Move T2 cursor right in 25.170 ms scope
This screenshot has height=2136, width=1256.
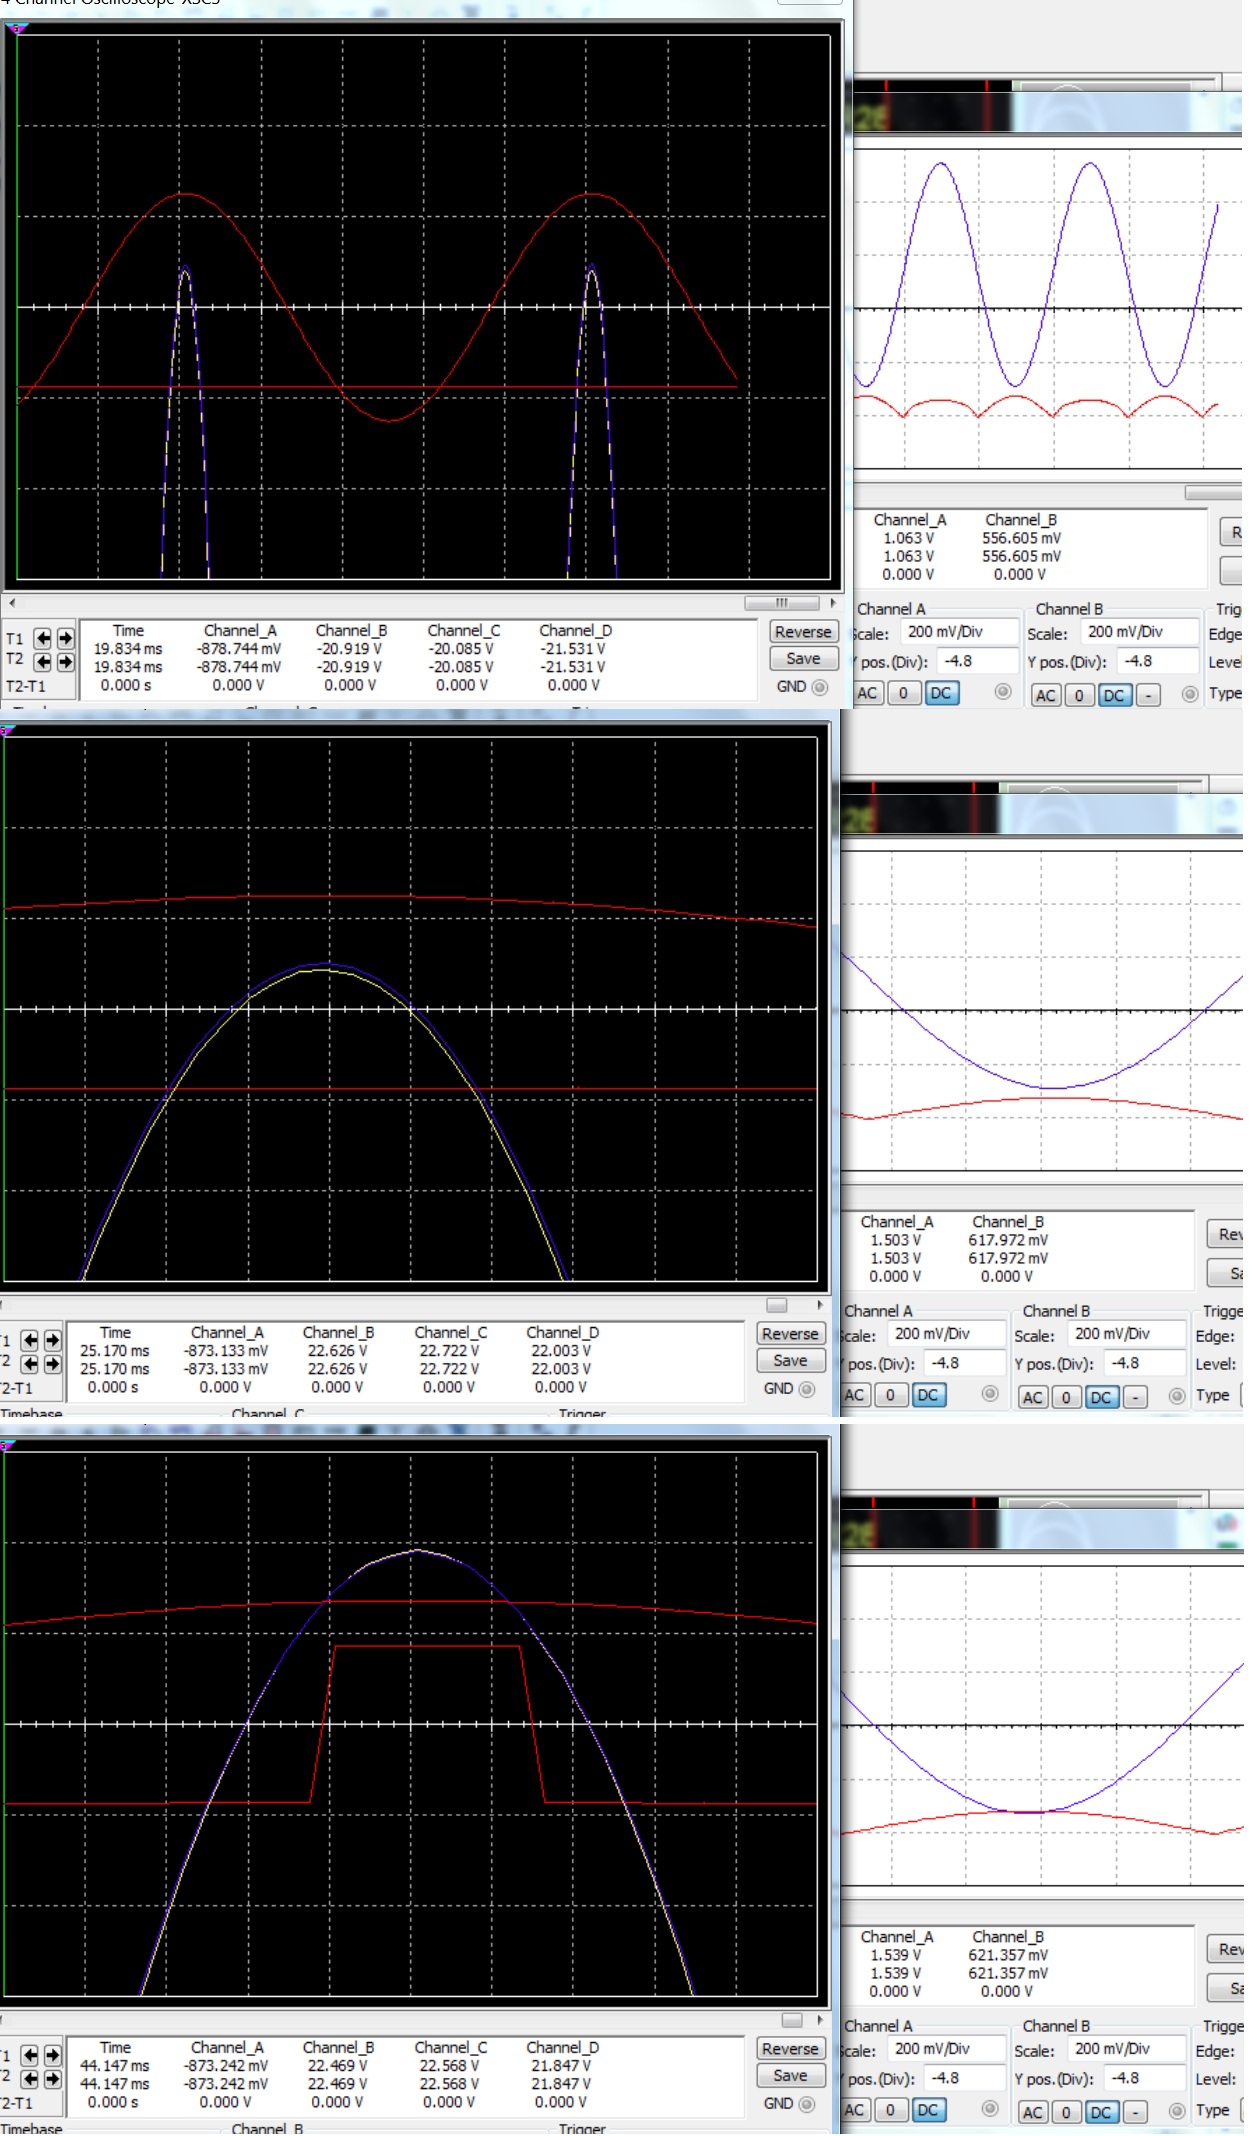[x=52, y=1364]
